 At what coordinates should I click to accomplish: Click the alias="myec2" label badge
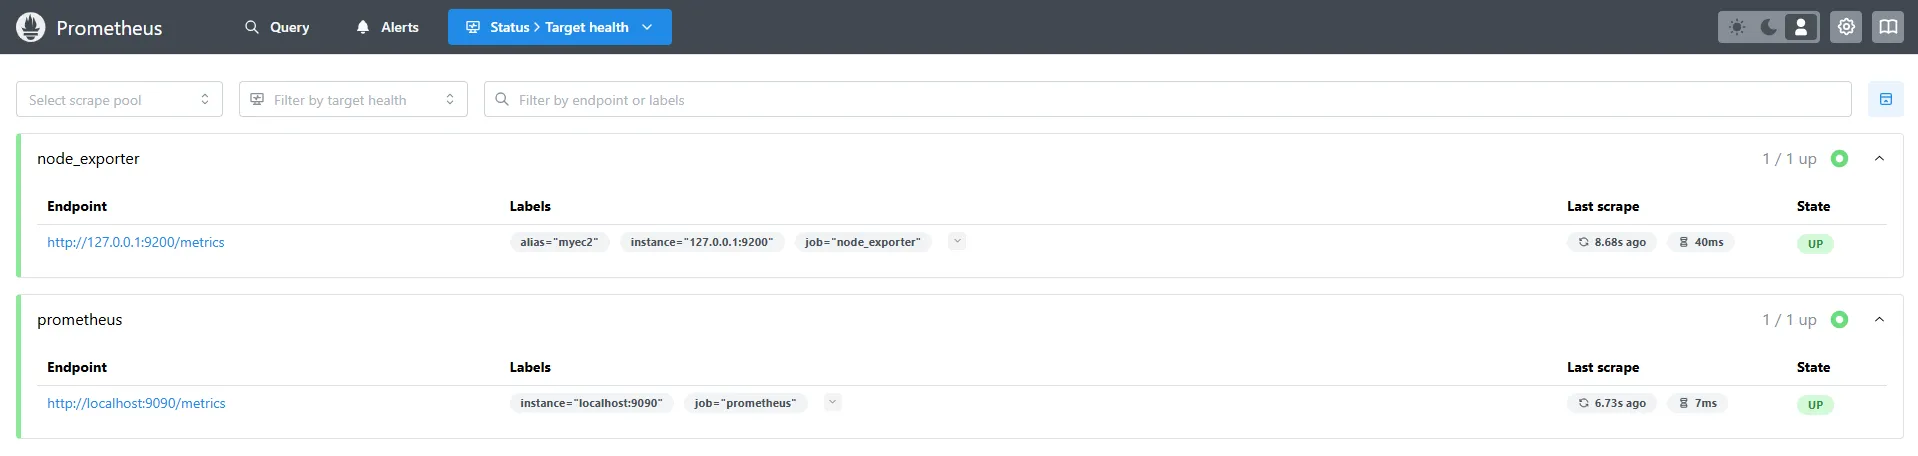click(x=559, y=242)
